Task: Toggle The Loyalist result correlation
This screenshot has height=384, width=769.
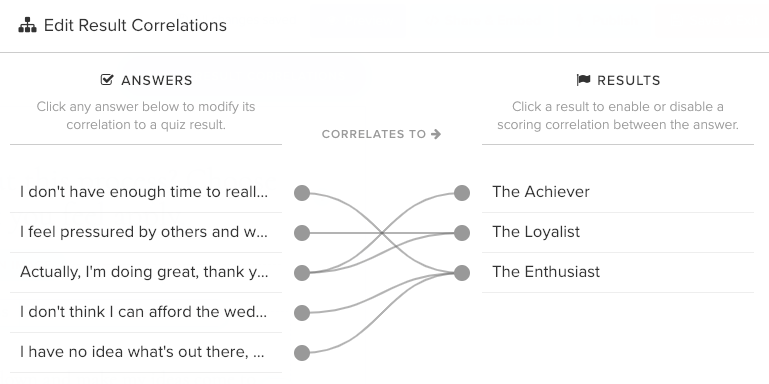Action: (x=617, y=232)
